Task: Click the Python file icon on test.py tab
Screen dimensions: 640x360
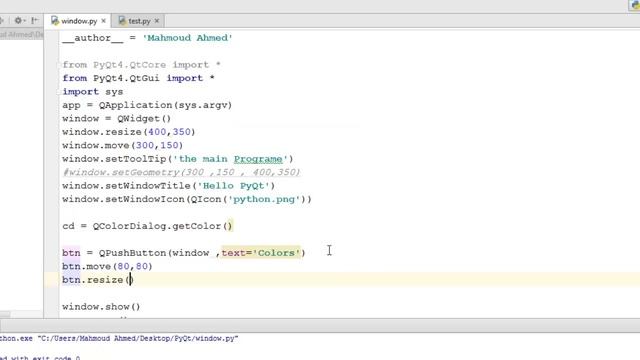Action: pos(122,21)
